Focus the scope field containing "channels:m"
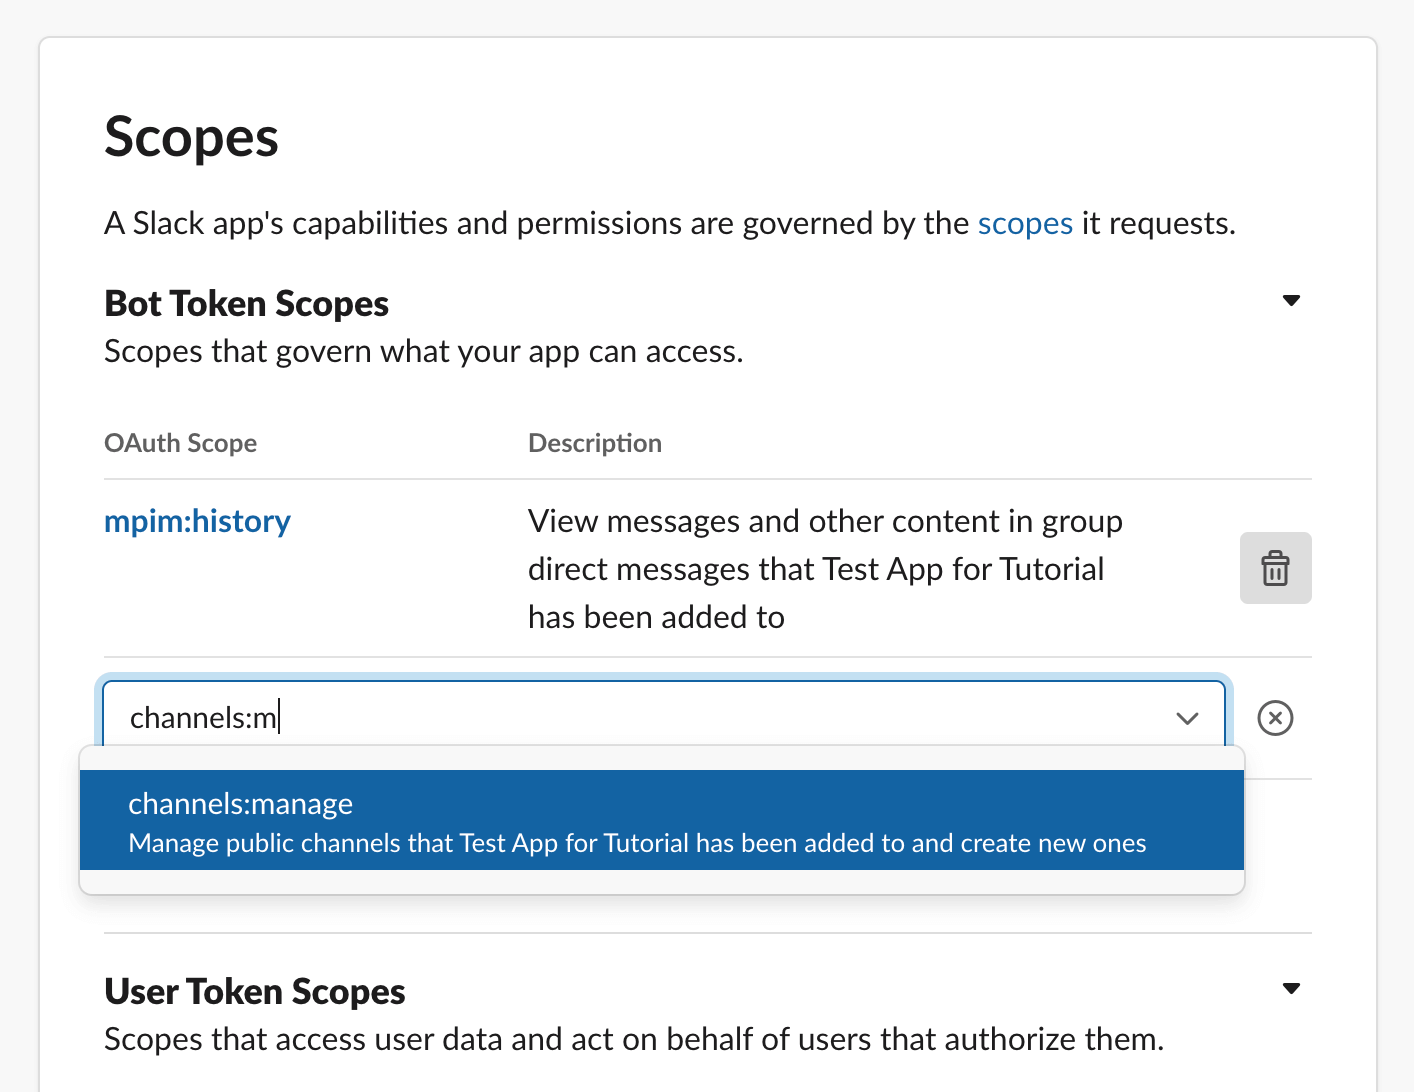Screen dimensions: 1414x1092 tap(640, 718)
